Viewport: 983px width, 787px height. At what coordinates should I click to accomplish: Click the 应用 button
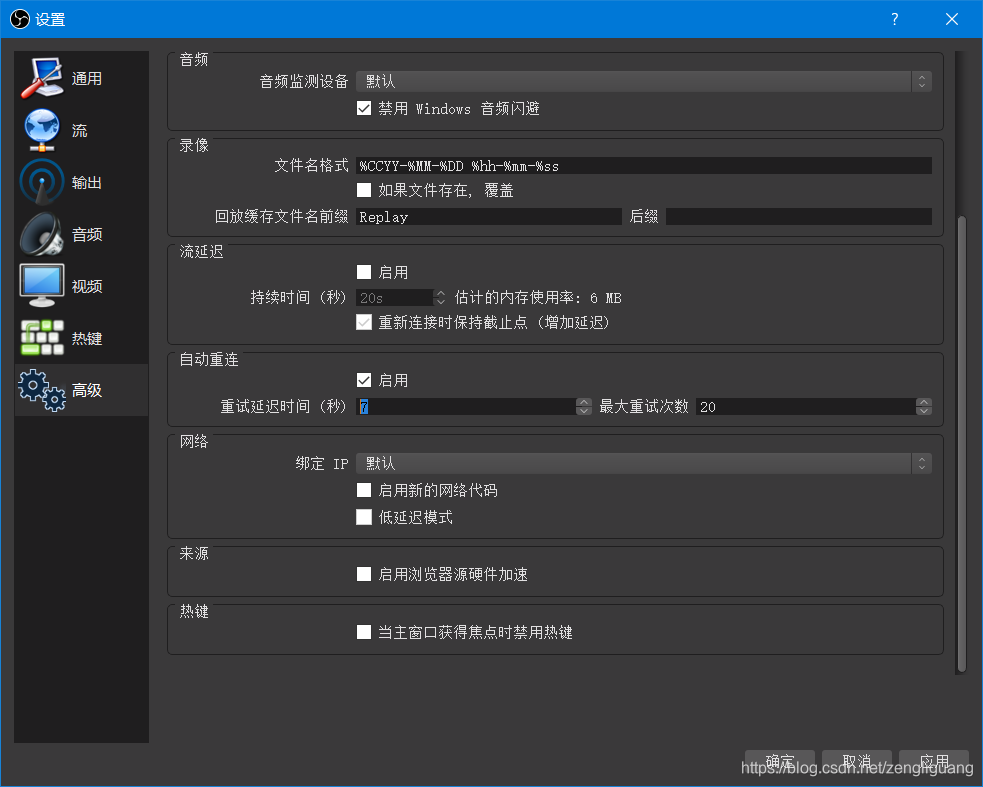click(x=933, y=760)
